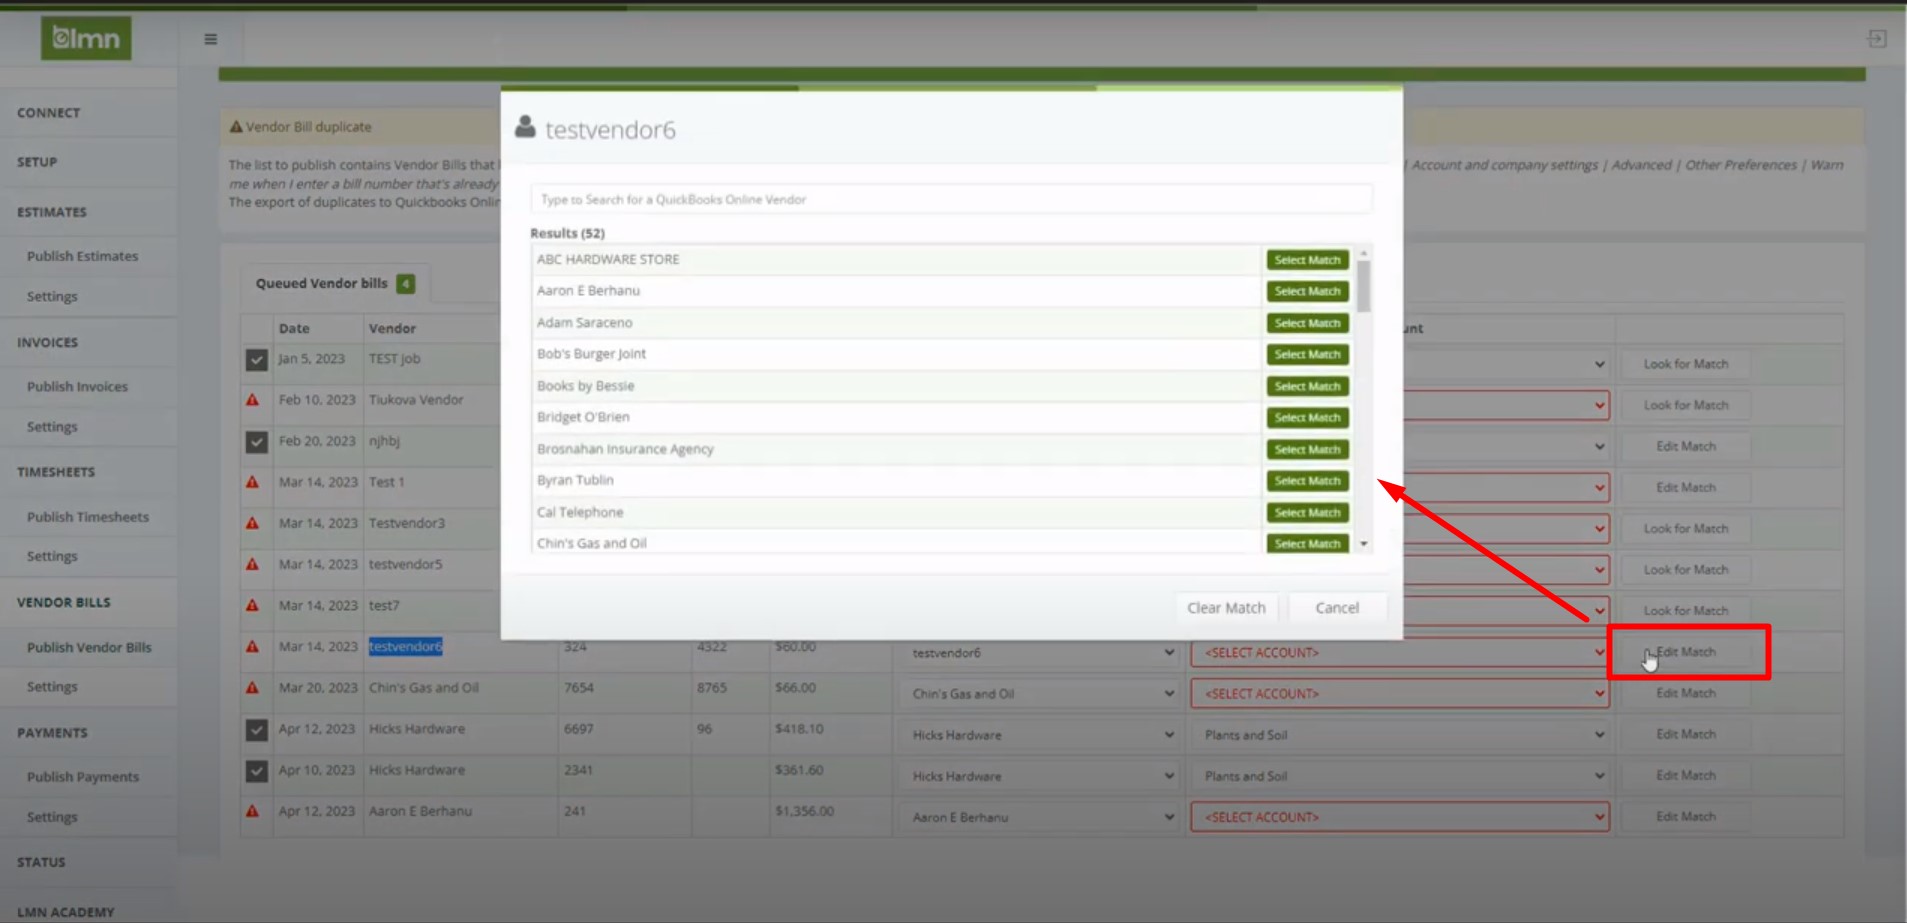This screenshot has width=1907, height=923.
Task: Uncheck the Jan 5, 2023 TEST Job row
Action: point(256,359)
